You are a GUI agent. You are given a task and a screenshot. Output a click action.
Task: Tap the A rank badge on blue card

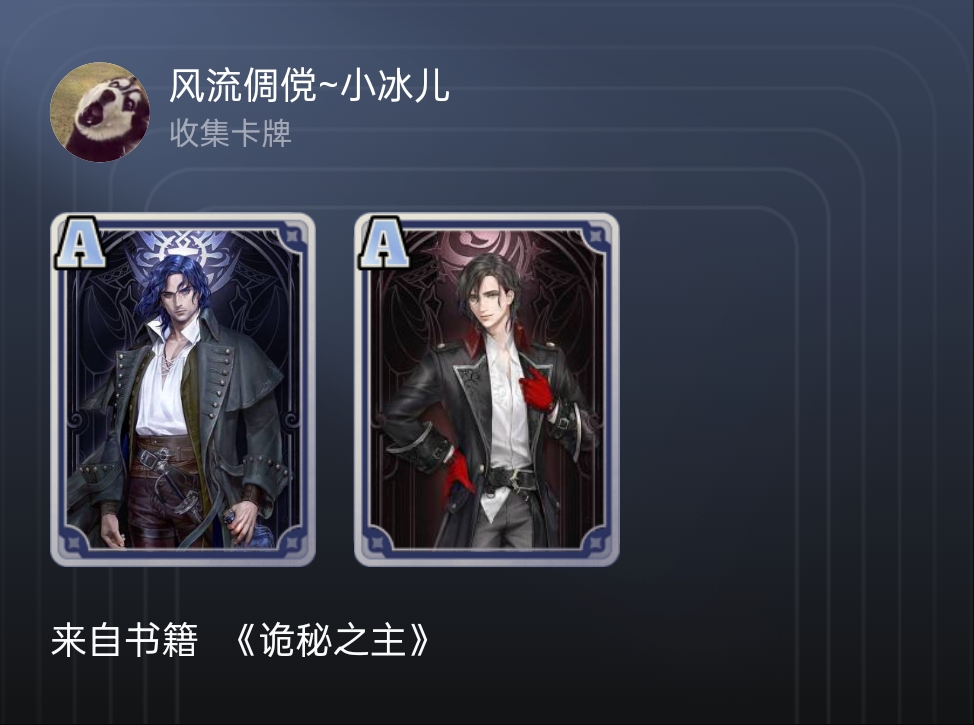click(80, 242)
